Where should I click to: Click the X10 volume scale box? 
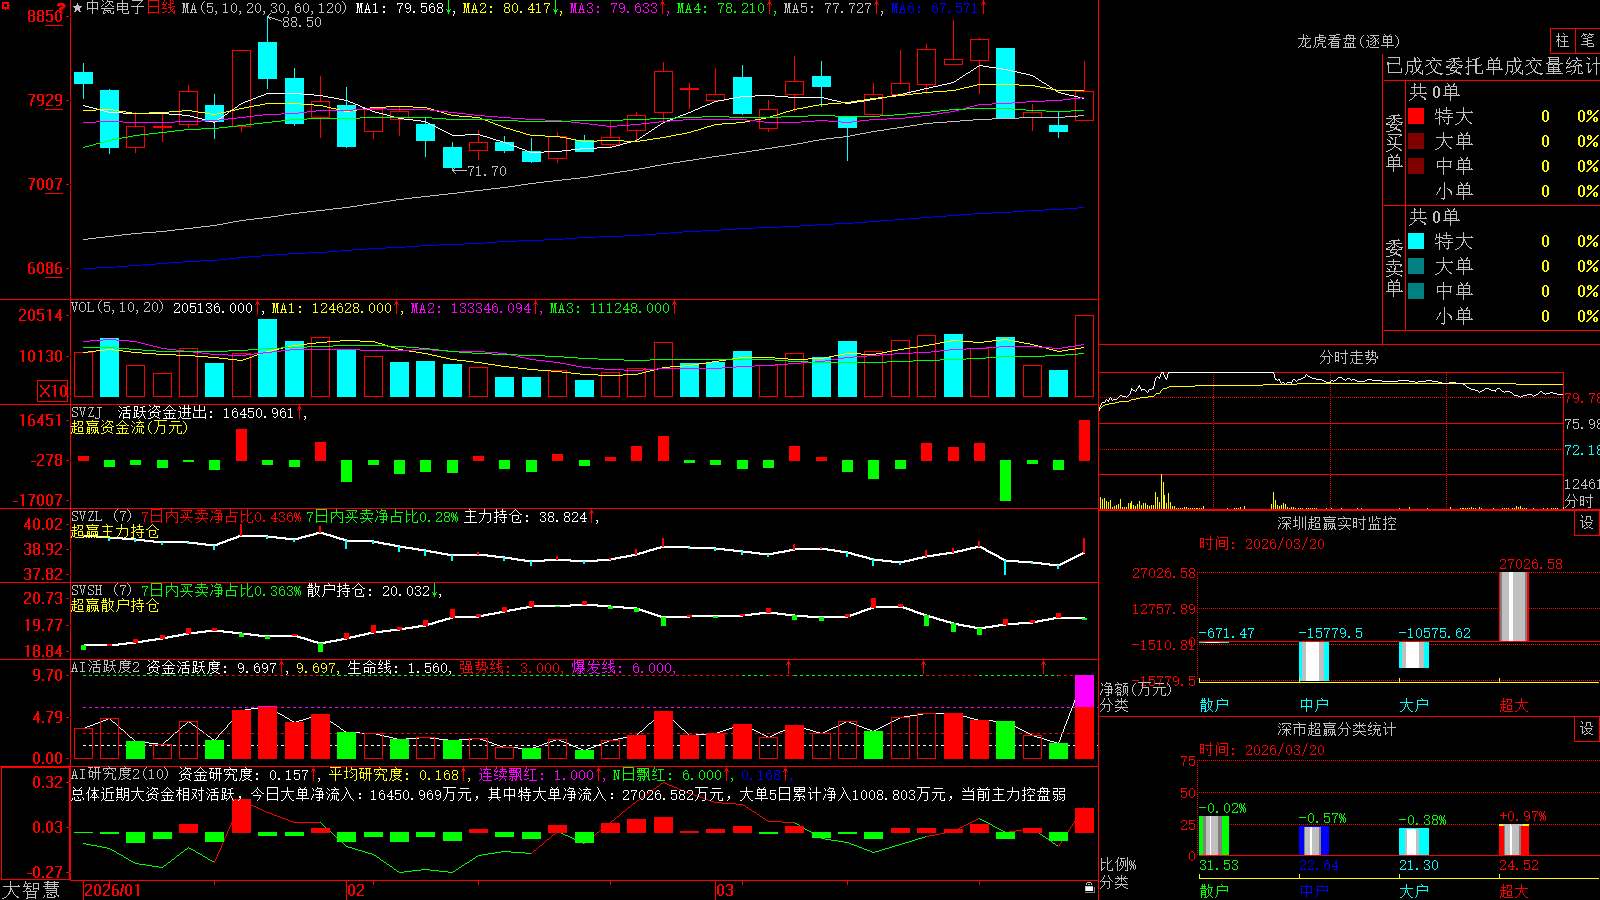(x=53, y=391)
